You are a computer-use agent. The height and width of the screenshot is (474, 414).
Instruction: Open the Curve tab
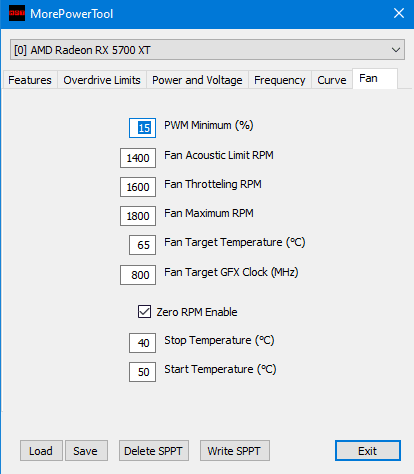(x=332, y=80)
